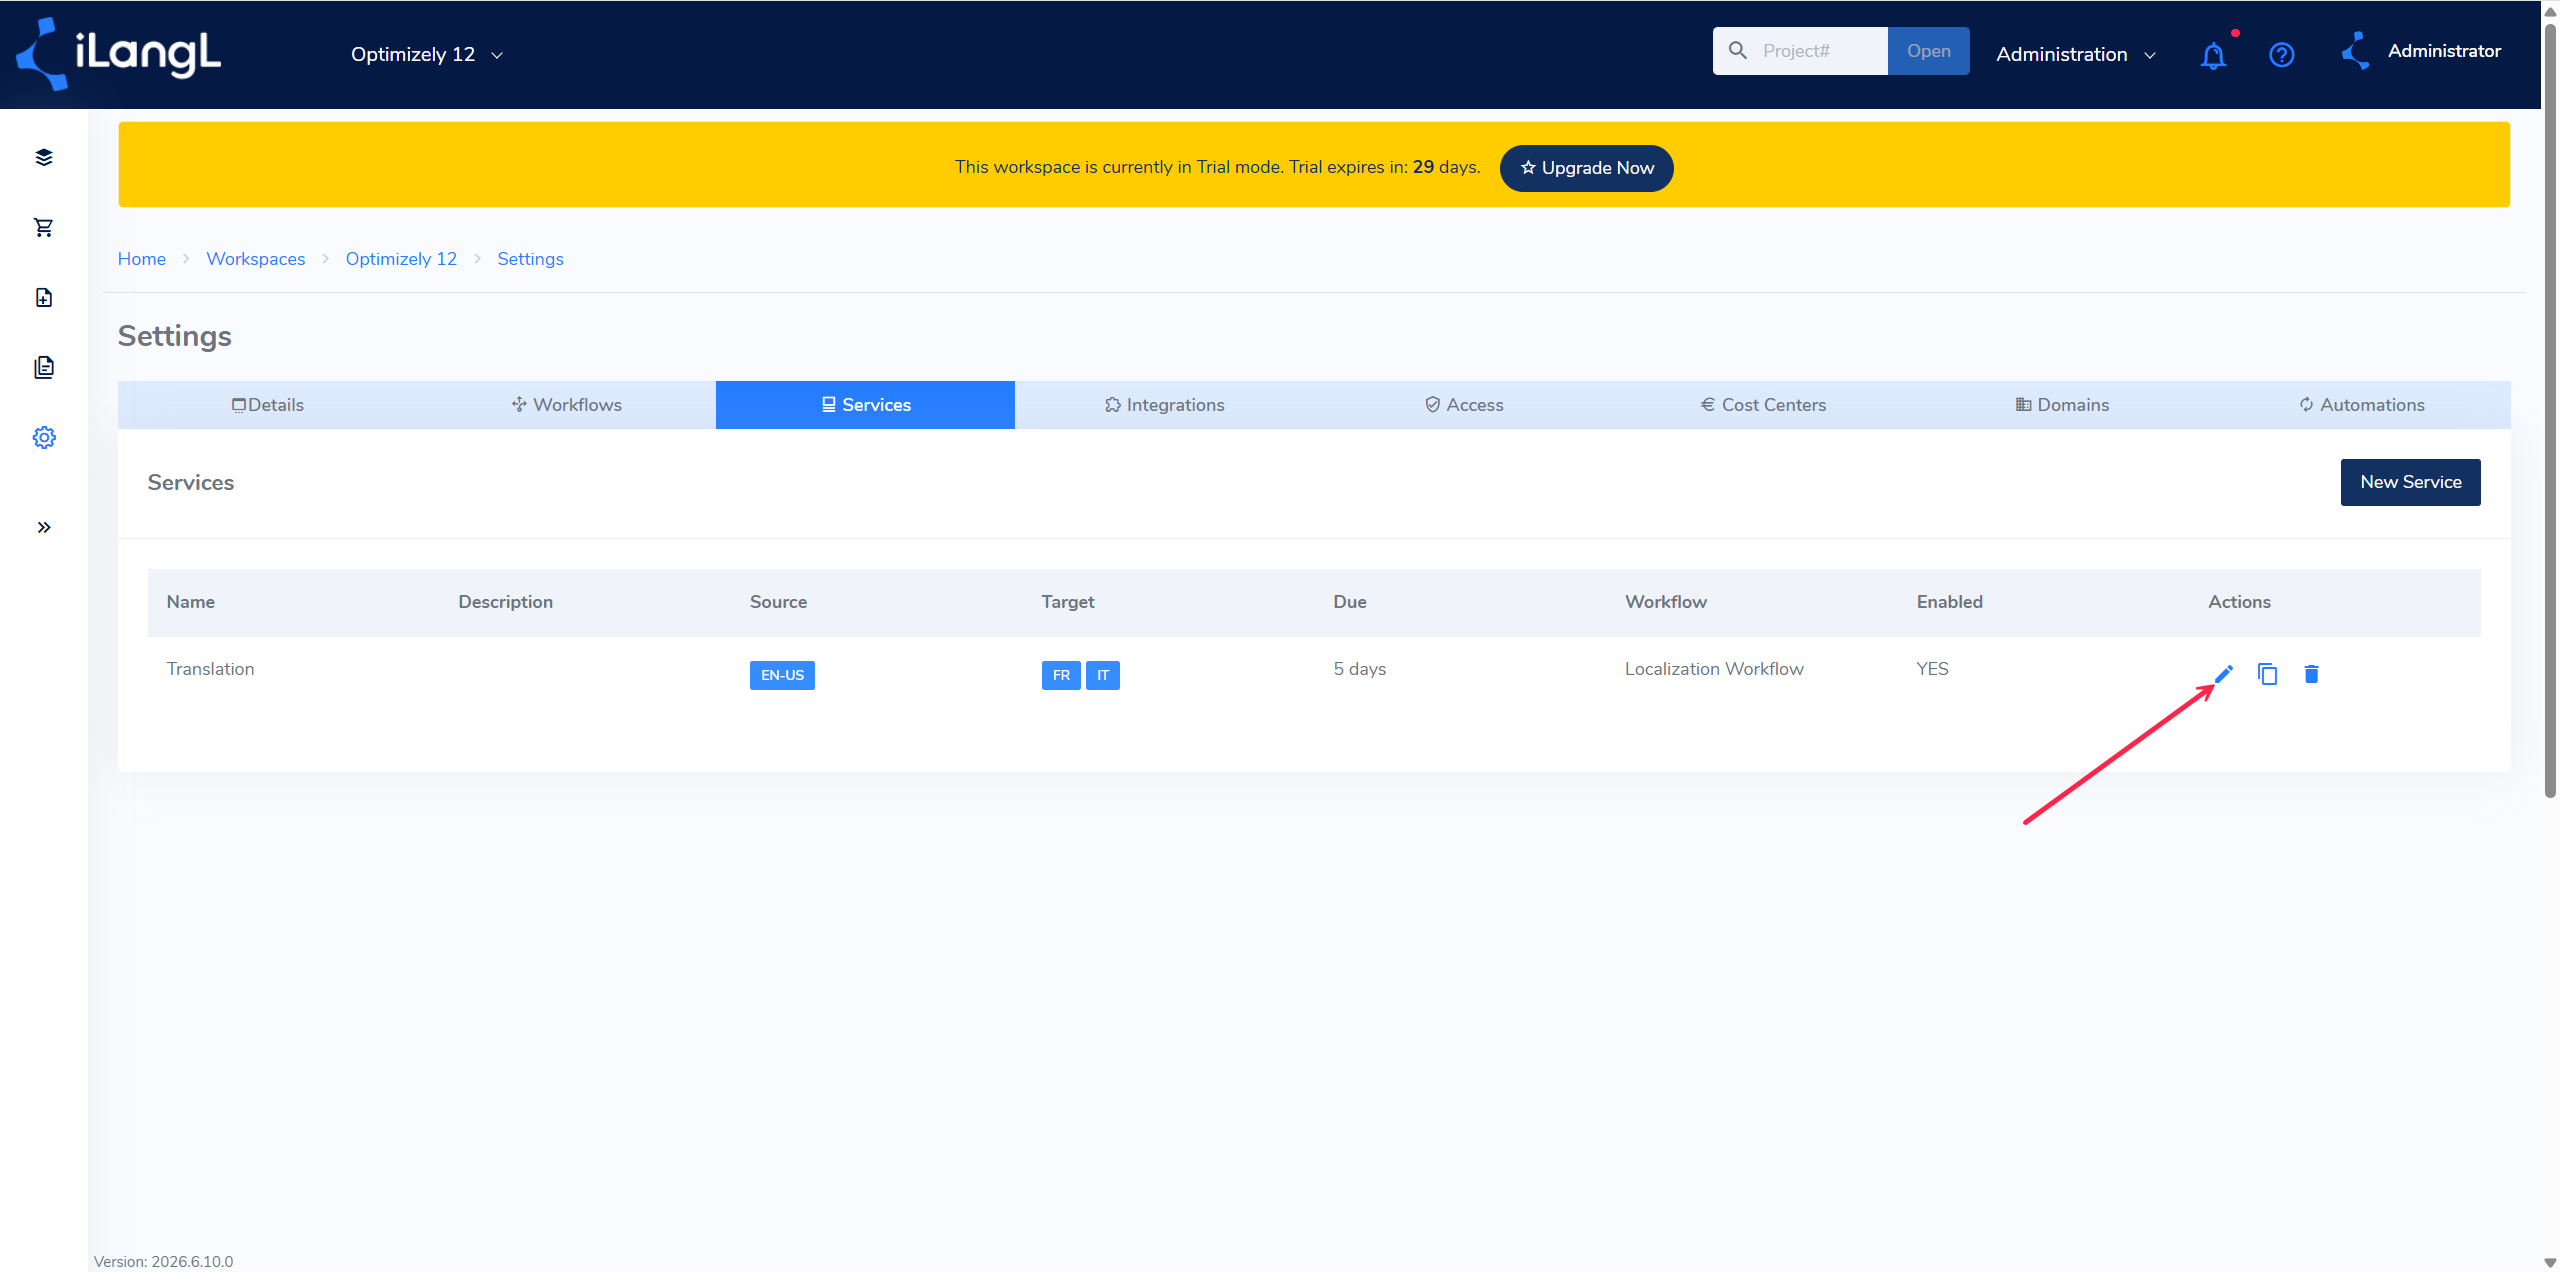This screenshot has height=1272, width=2560.
Task: Duplicate the Translation service with copy icon
Action: pos(2267,674)
